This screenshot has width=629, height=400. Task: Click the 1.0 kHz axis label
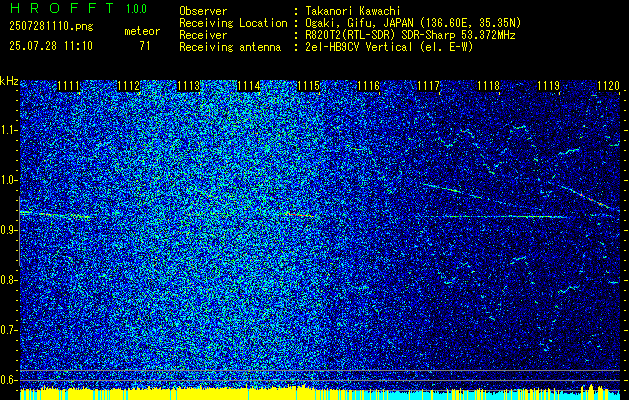pos(8,181)
